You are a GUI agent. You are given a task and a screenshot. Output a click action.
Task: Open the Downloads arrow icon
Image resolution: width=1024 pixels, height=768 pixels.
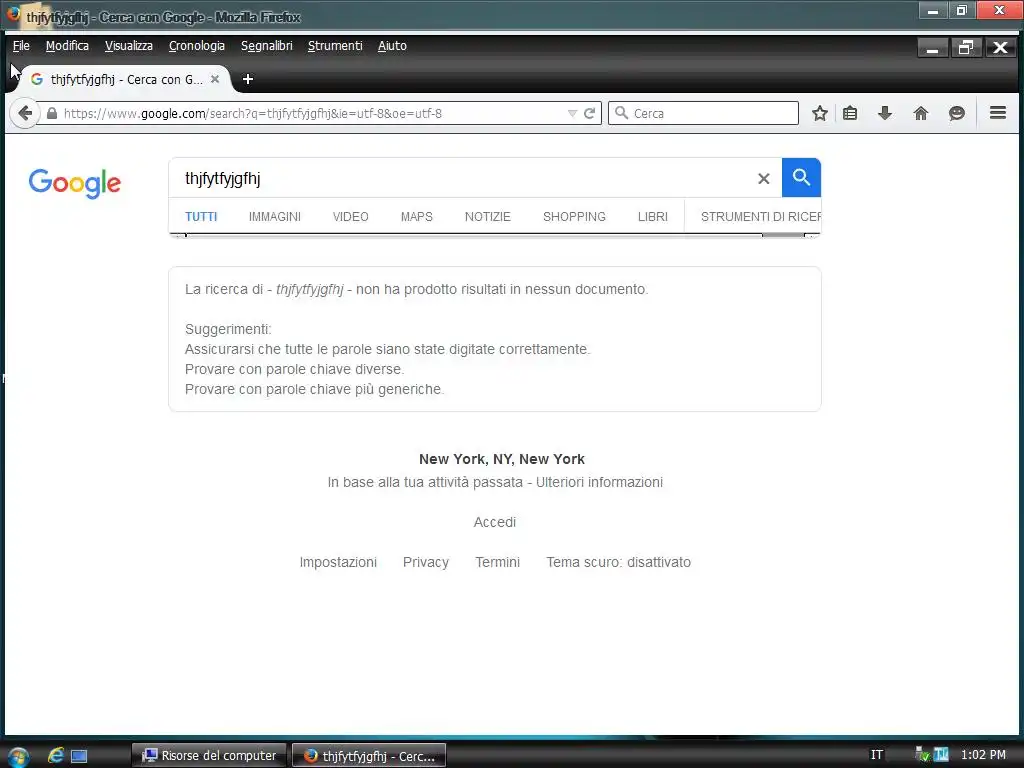885,113
